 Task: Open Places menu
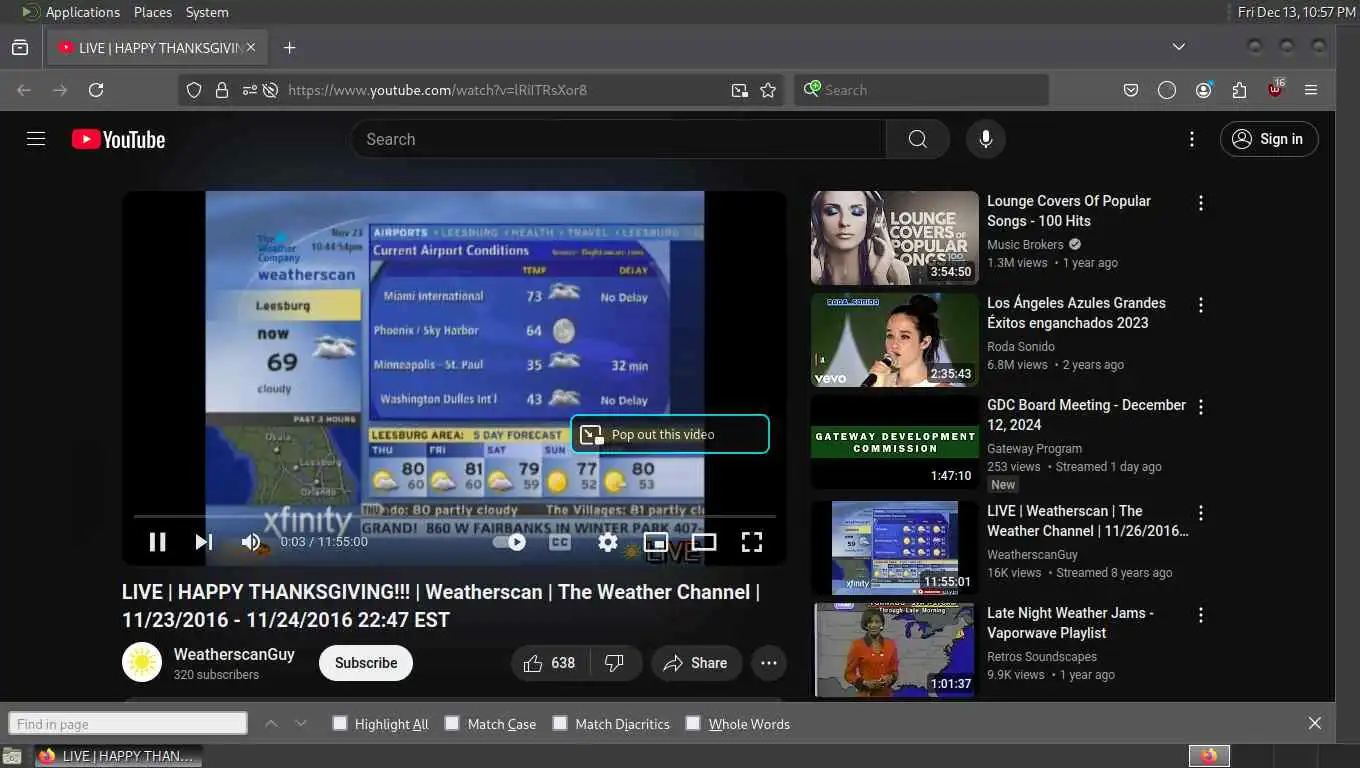[x=153, y=12]
